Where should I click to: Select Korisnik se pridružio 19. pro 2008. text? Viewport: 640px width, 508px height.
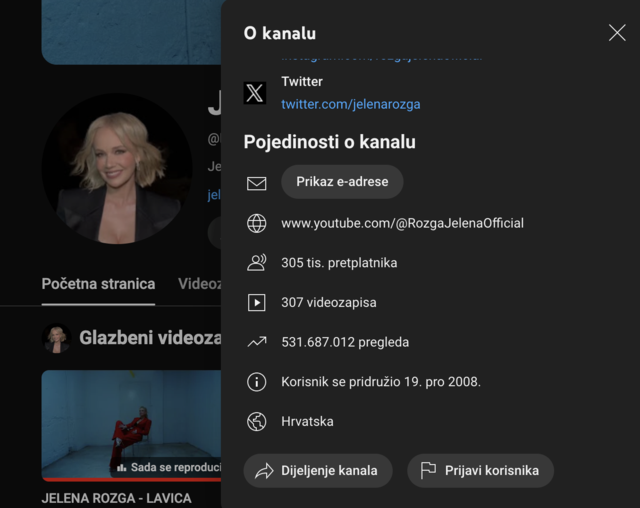point(381,382)
